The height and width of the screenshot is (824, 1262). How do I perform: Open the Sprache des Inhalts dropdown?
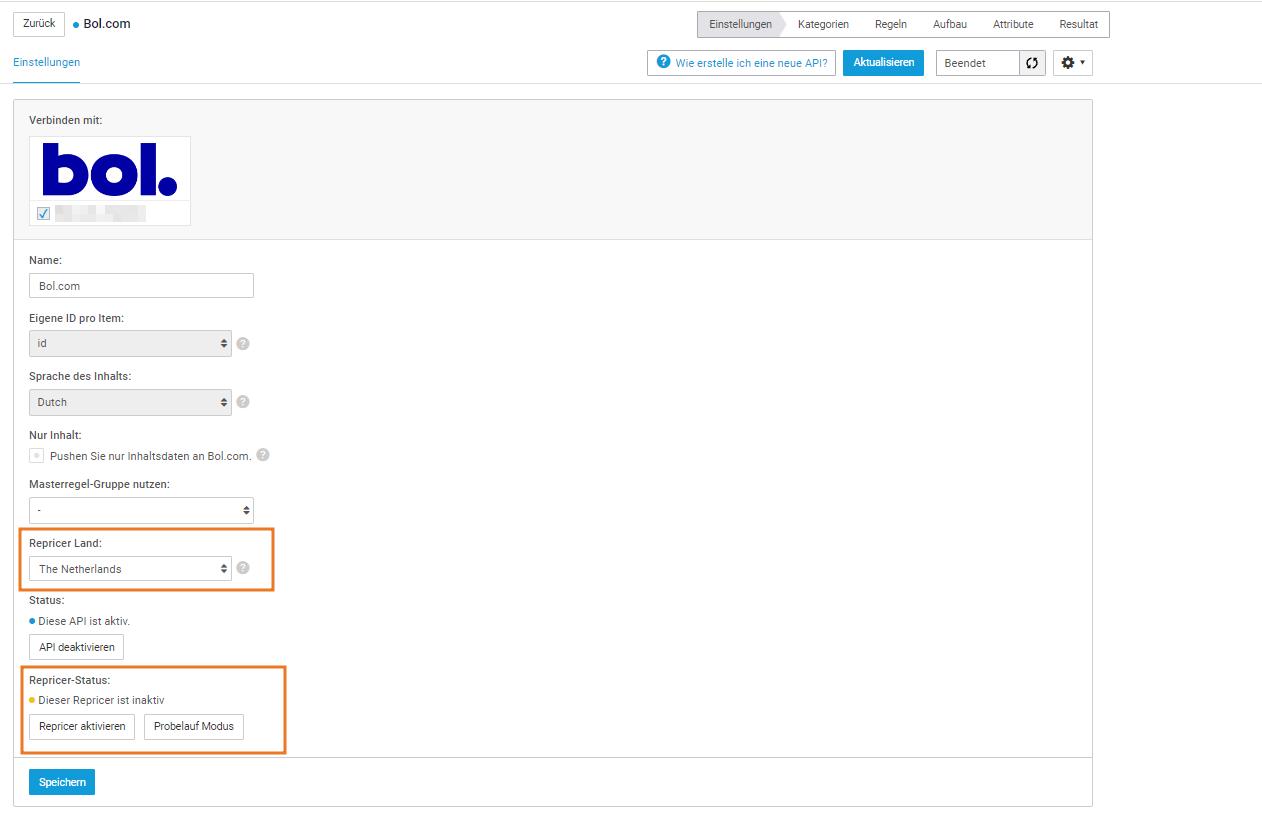coord(130,402)
